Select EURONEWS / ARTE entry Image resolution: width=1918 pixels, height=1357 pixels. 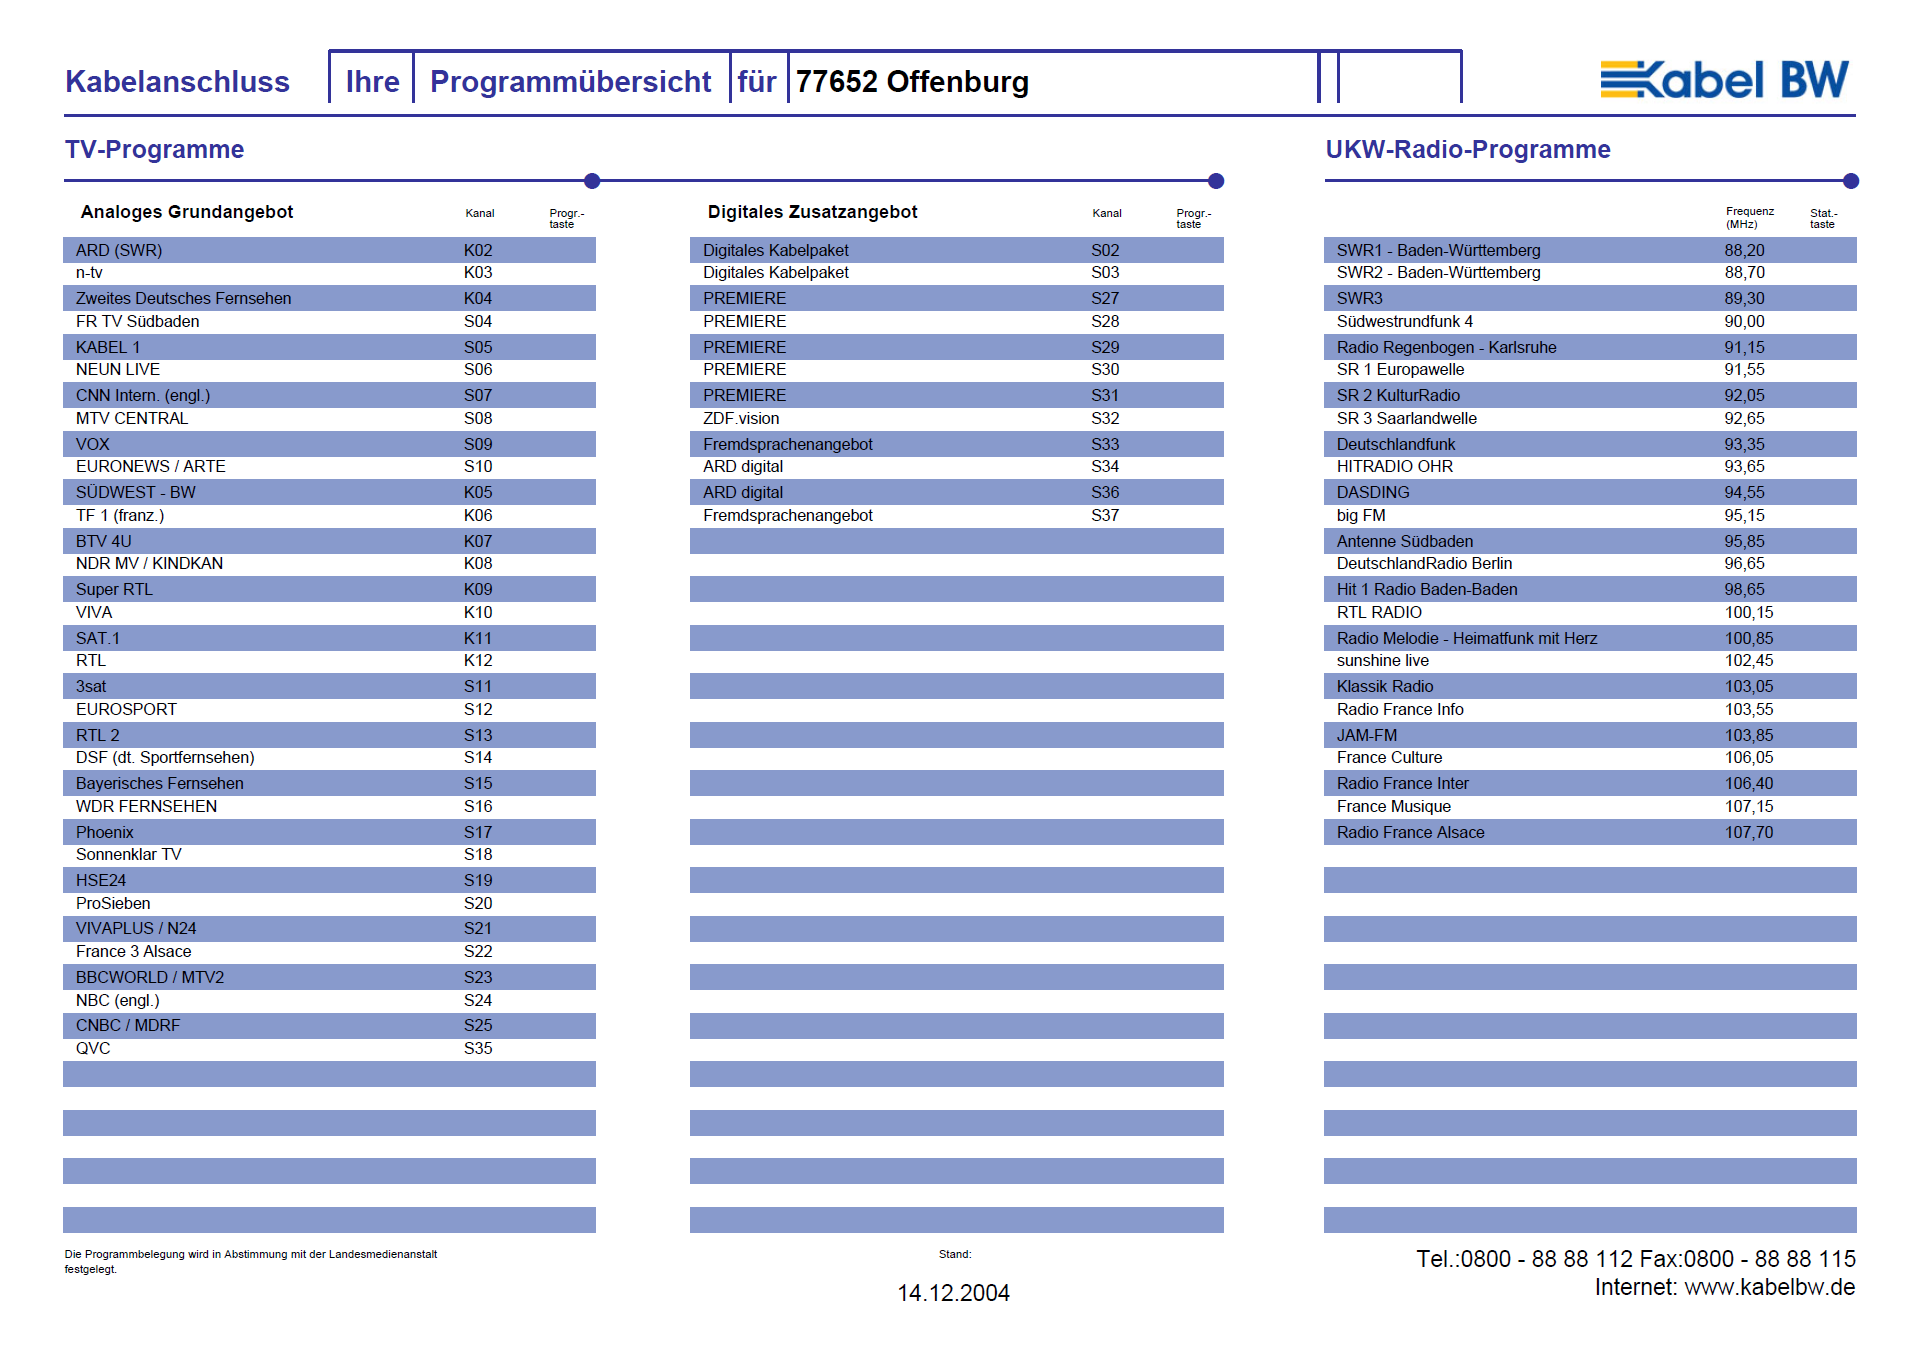tap(329, 467)
